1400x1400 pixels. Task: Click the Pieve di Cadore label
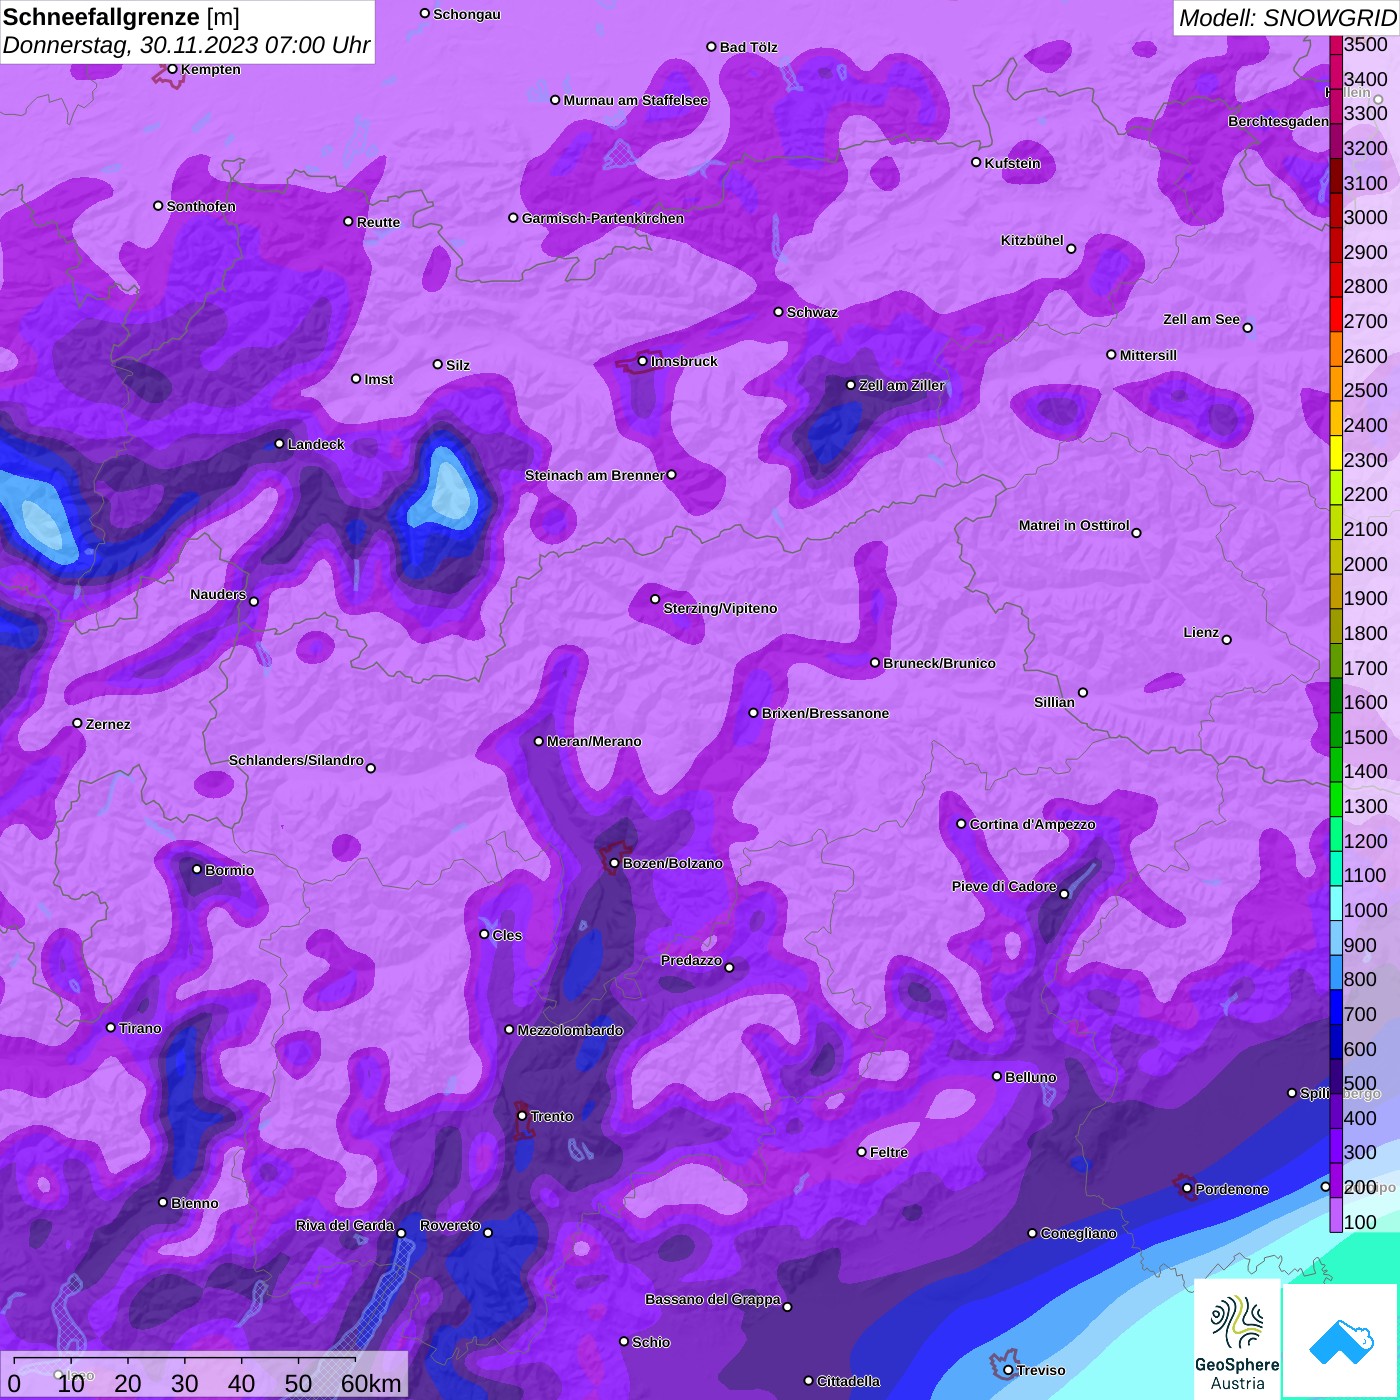[1004, 886]
